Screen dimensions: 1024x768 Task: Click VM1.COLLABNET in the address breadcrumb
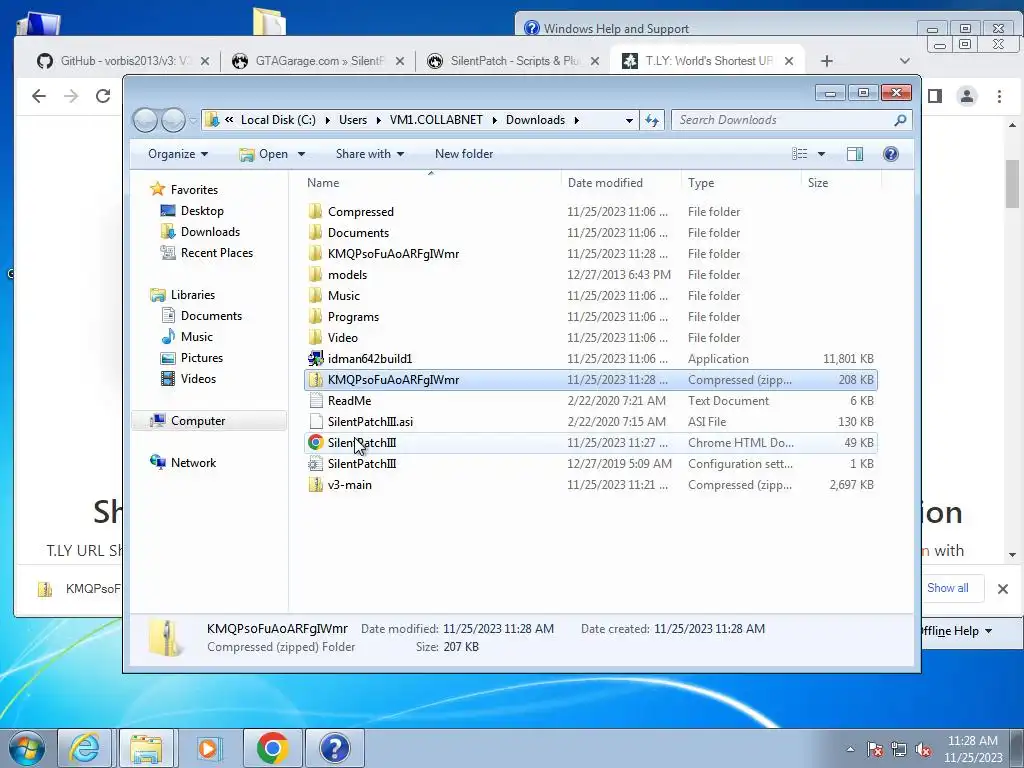[436, 120]
